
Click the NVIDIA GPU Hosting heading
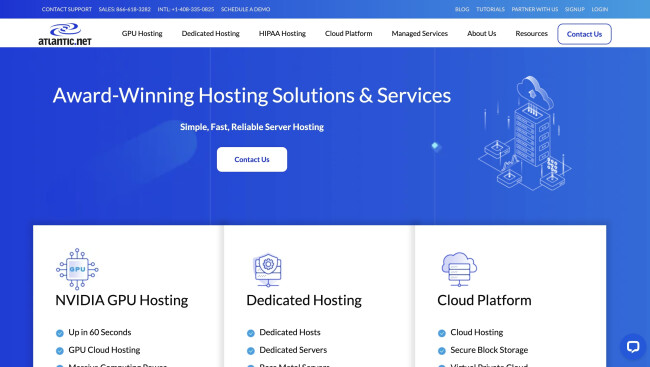[x=122, y=300]
